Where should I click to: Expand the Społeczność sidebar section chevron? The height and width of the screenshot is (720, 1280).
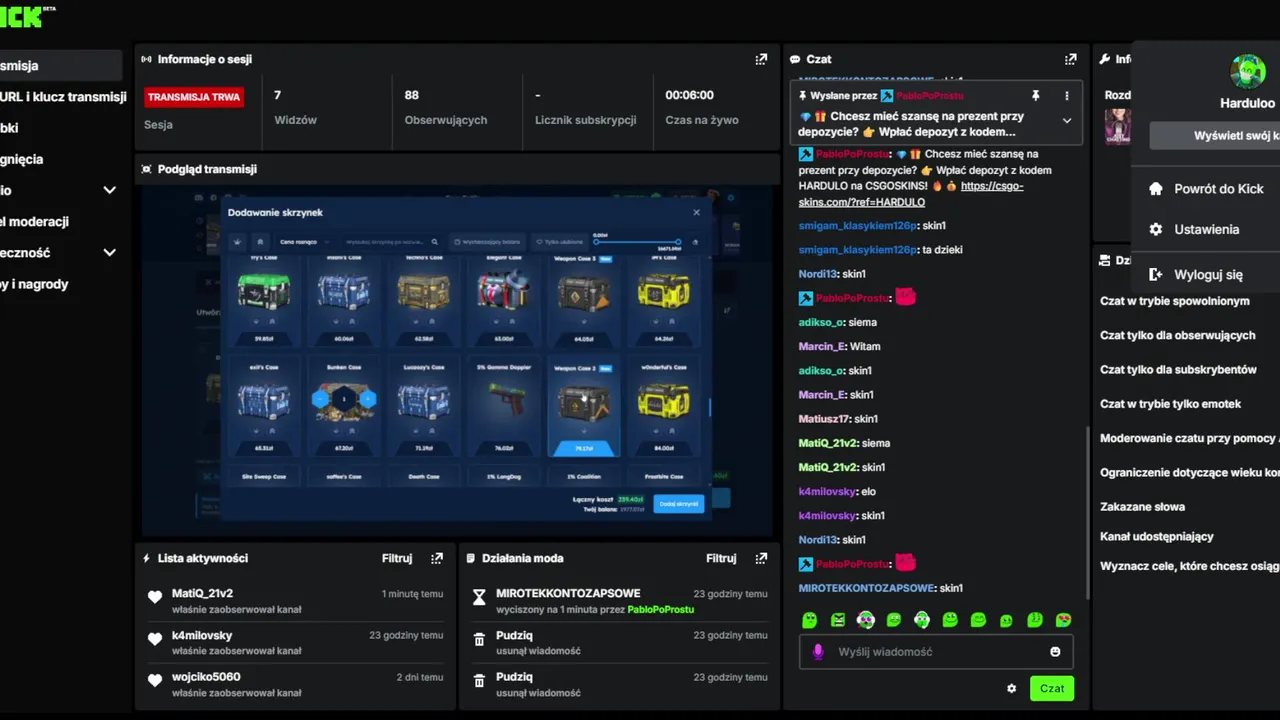tap(110, 253)
